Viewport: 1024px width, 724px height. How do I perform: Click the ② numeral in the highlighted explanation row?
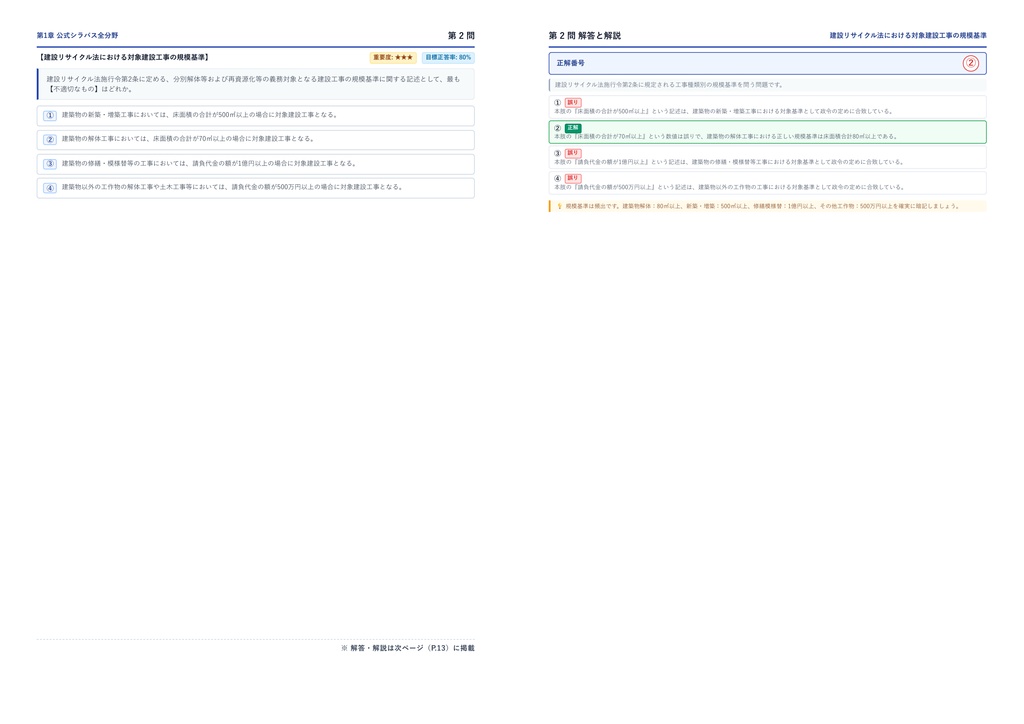pos(557,129)
